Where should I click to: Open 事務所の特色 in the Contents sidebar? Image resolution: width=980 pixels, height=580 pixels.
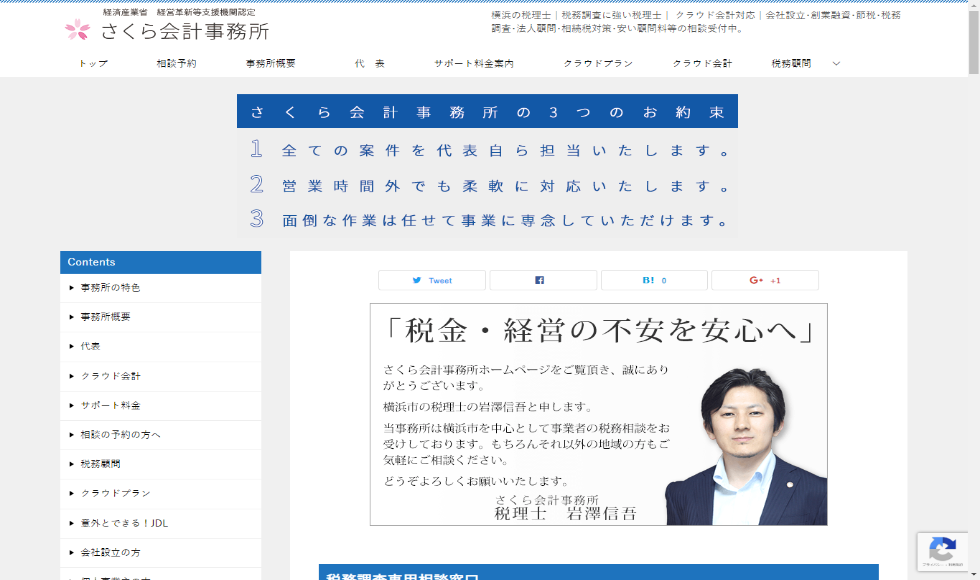coord(161,288)
